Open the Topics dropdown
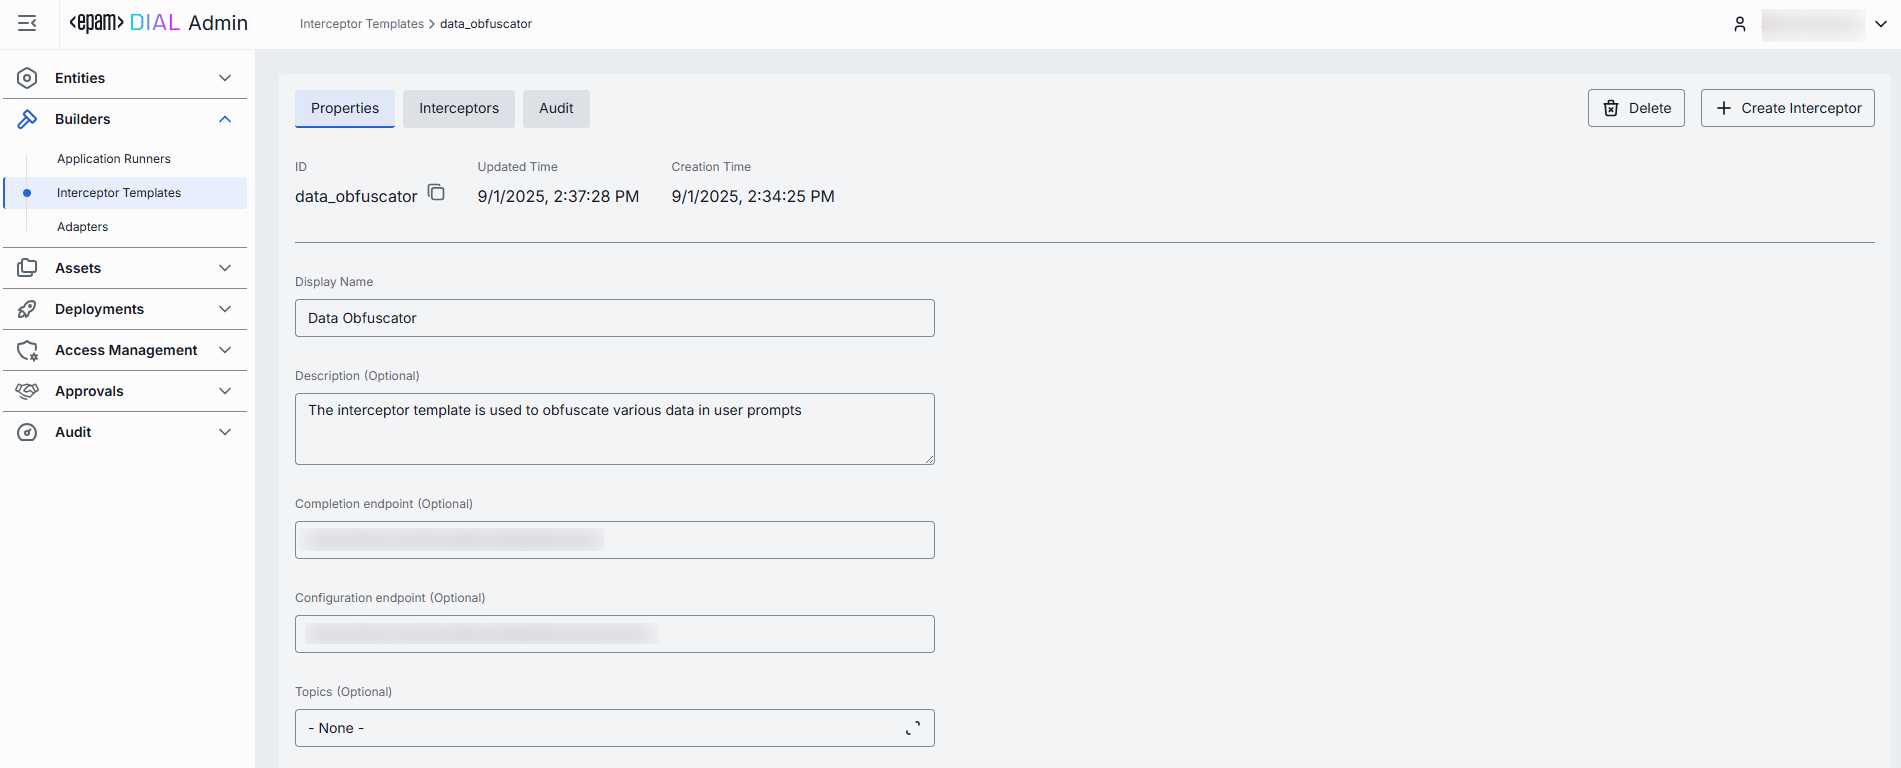Viewport: 1901px width, 768px height. [614, 728]
